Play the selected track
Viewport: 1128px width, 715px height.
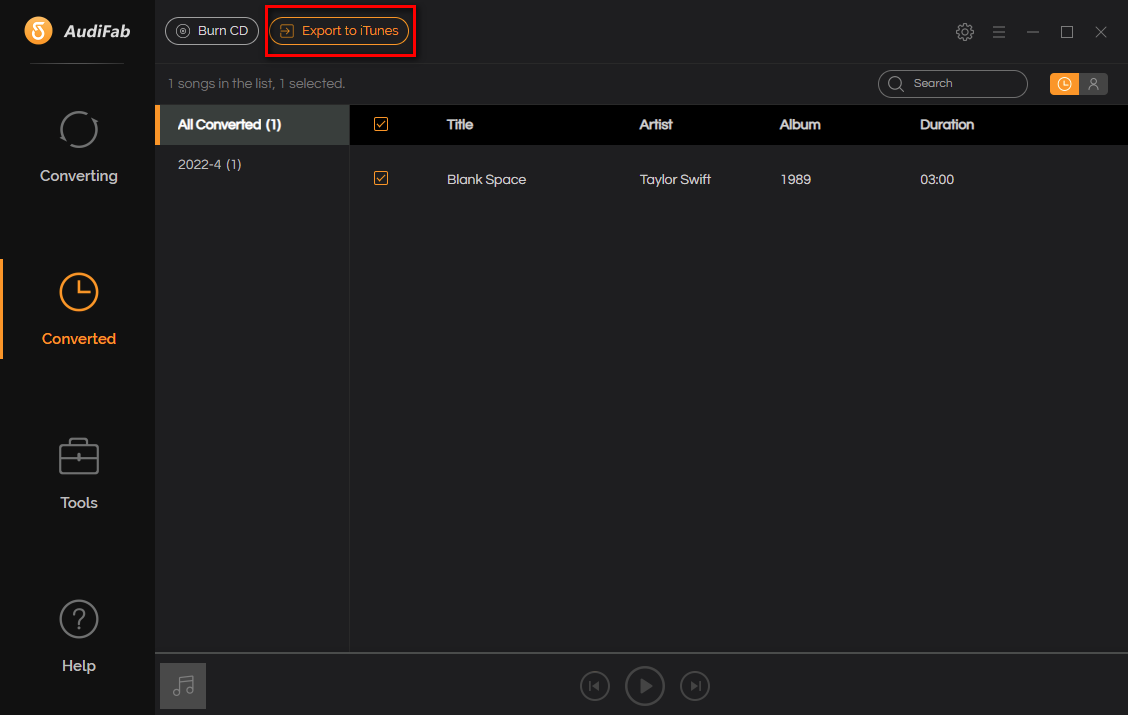coord(645,686)
